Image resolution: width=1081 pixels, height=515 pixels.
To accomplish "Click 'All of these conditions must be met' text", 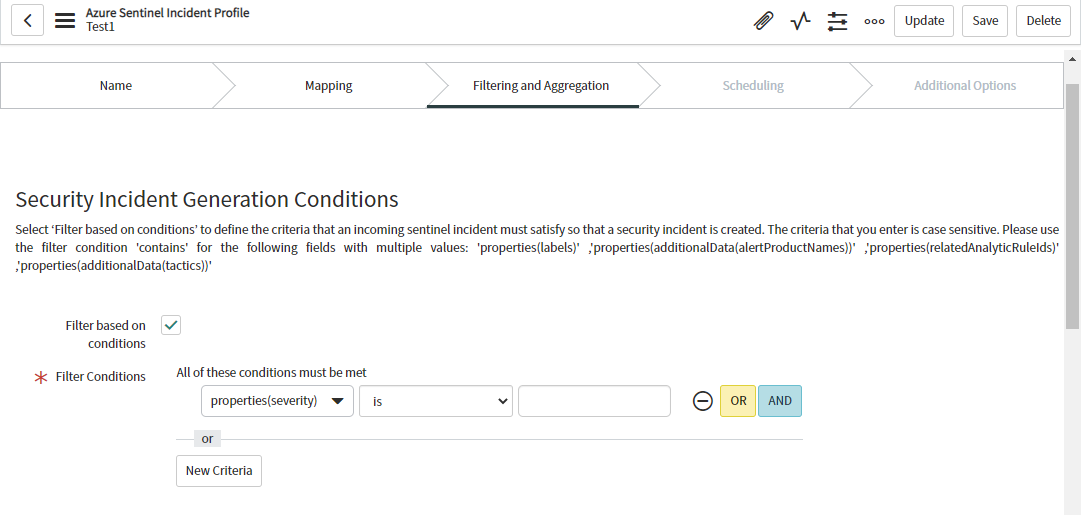I will click(x=272, y=372).
